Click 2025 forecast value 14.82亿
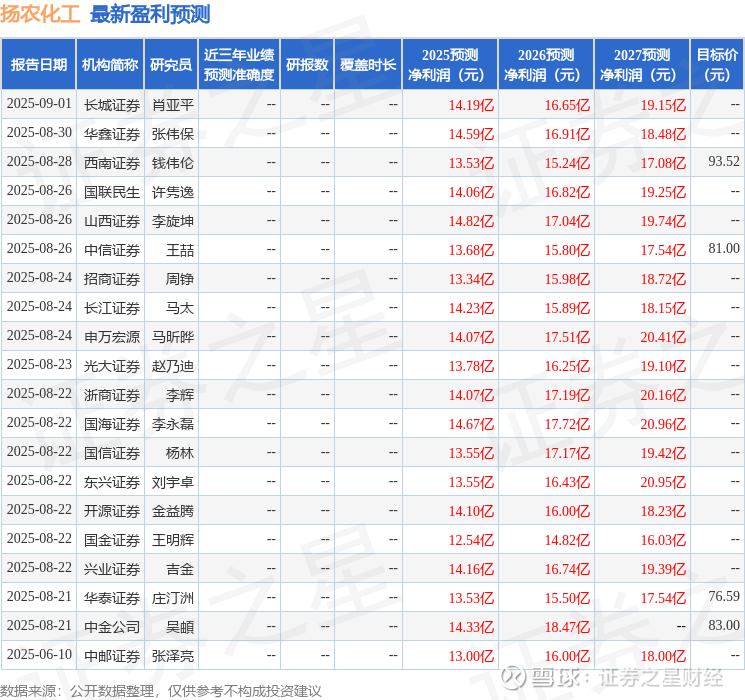 [471, 221]
